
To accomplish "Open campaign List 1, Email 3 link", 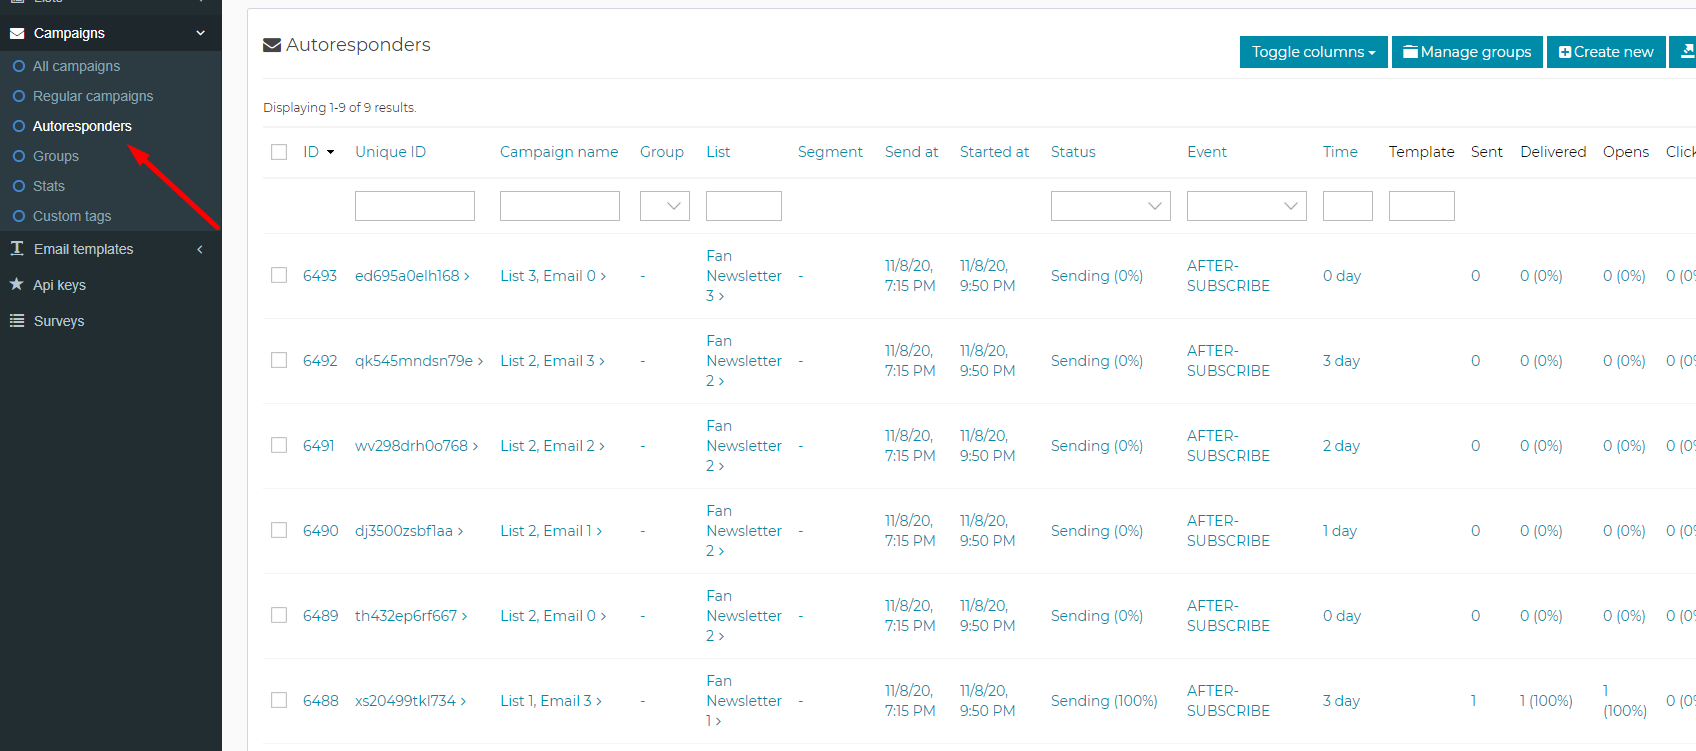I will coord(551,700).
